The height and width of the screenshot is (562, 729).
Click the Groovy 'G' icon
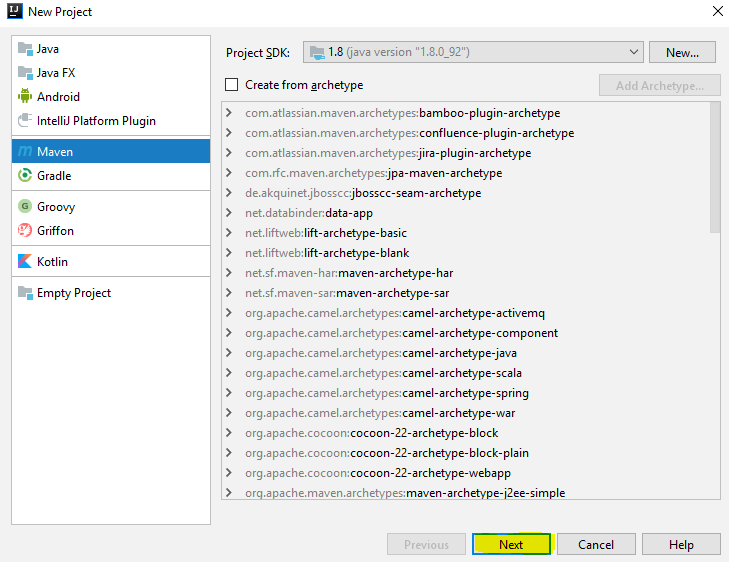pos(25,206)
